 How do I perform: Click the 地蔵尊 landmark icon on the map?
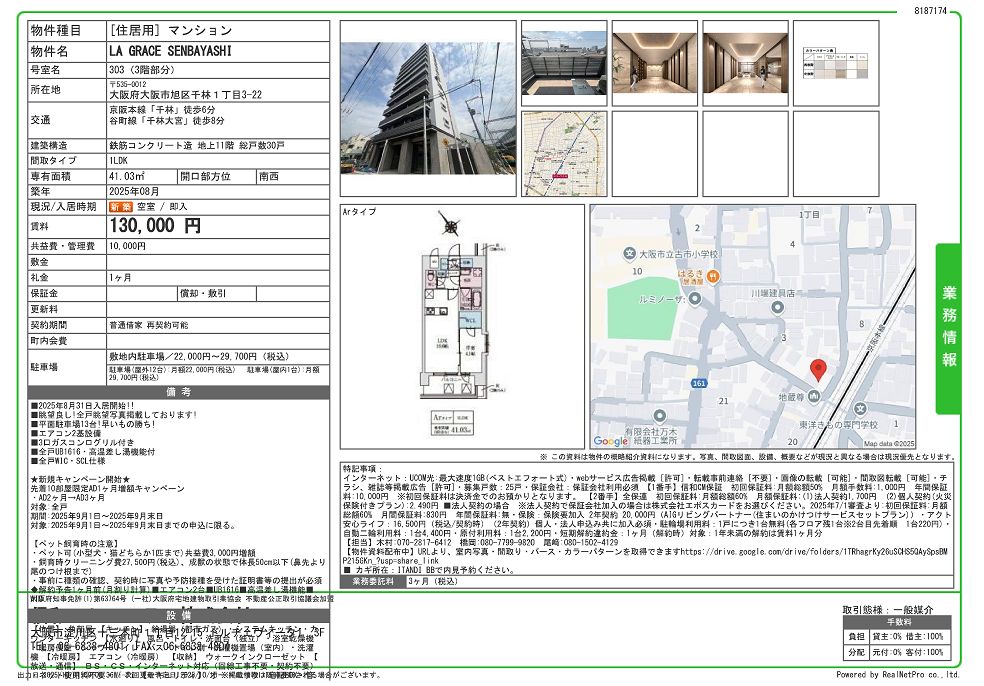[x=816, y=398]
